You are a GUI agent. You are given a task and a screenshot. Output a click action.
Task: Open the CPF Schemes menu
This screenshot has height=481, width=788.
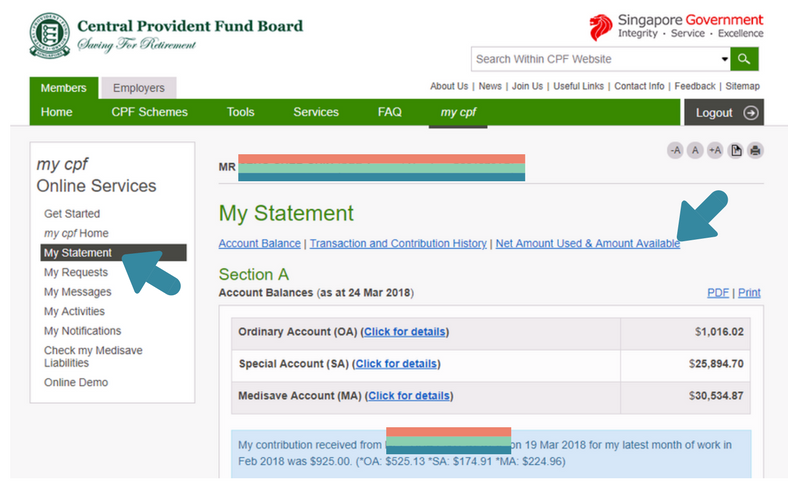point(149,112)
